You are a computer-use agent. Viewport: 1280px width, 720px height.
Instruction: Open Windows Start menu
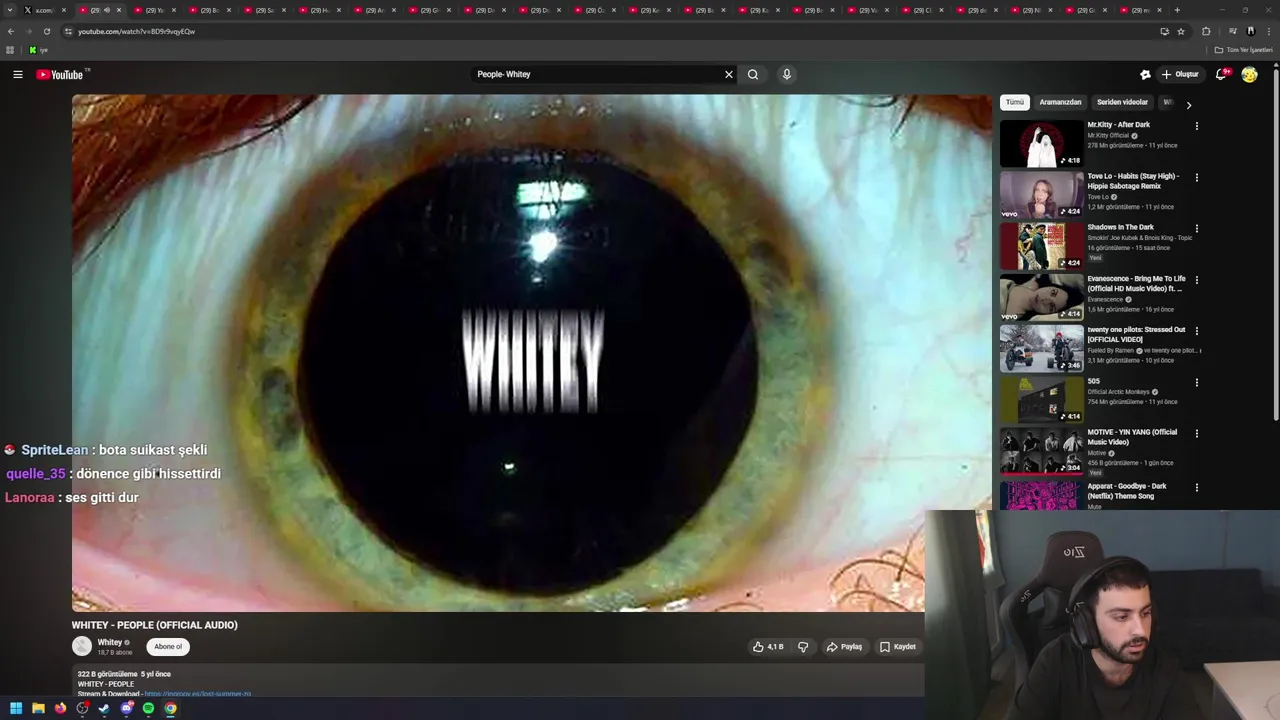click(16, 708)
